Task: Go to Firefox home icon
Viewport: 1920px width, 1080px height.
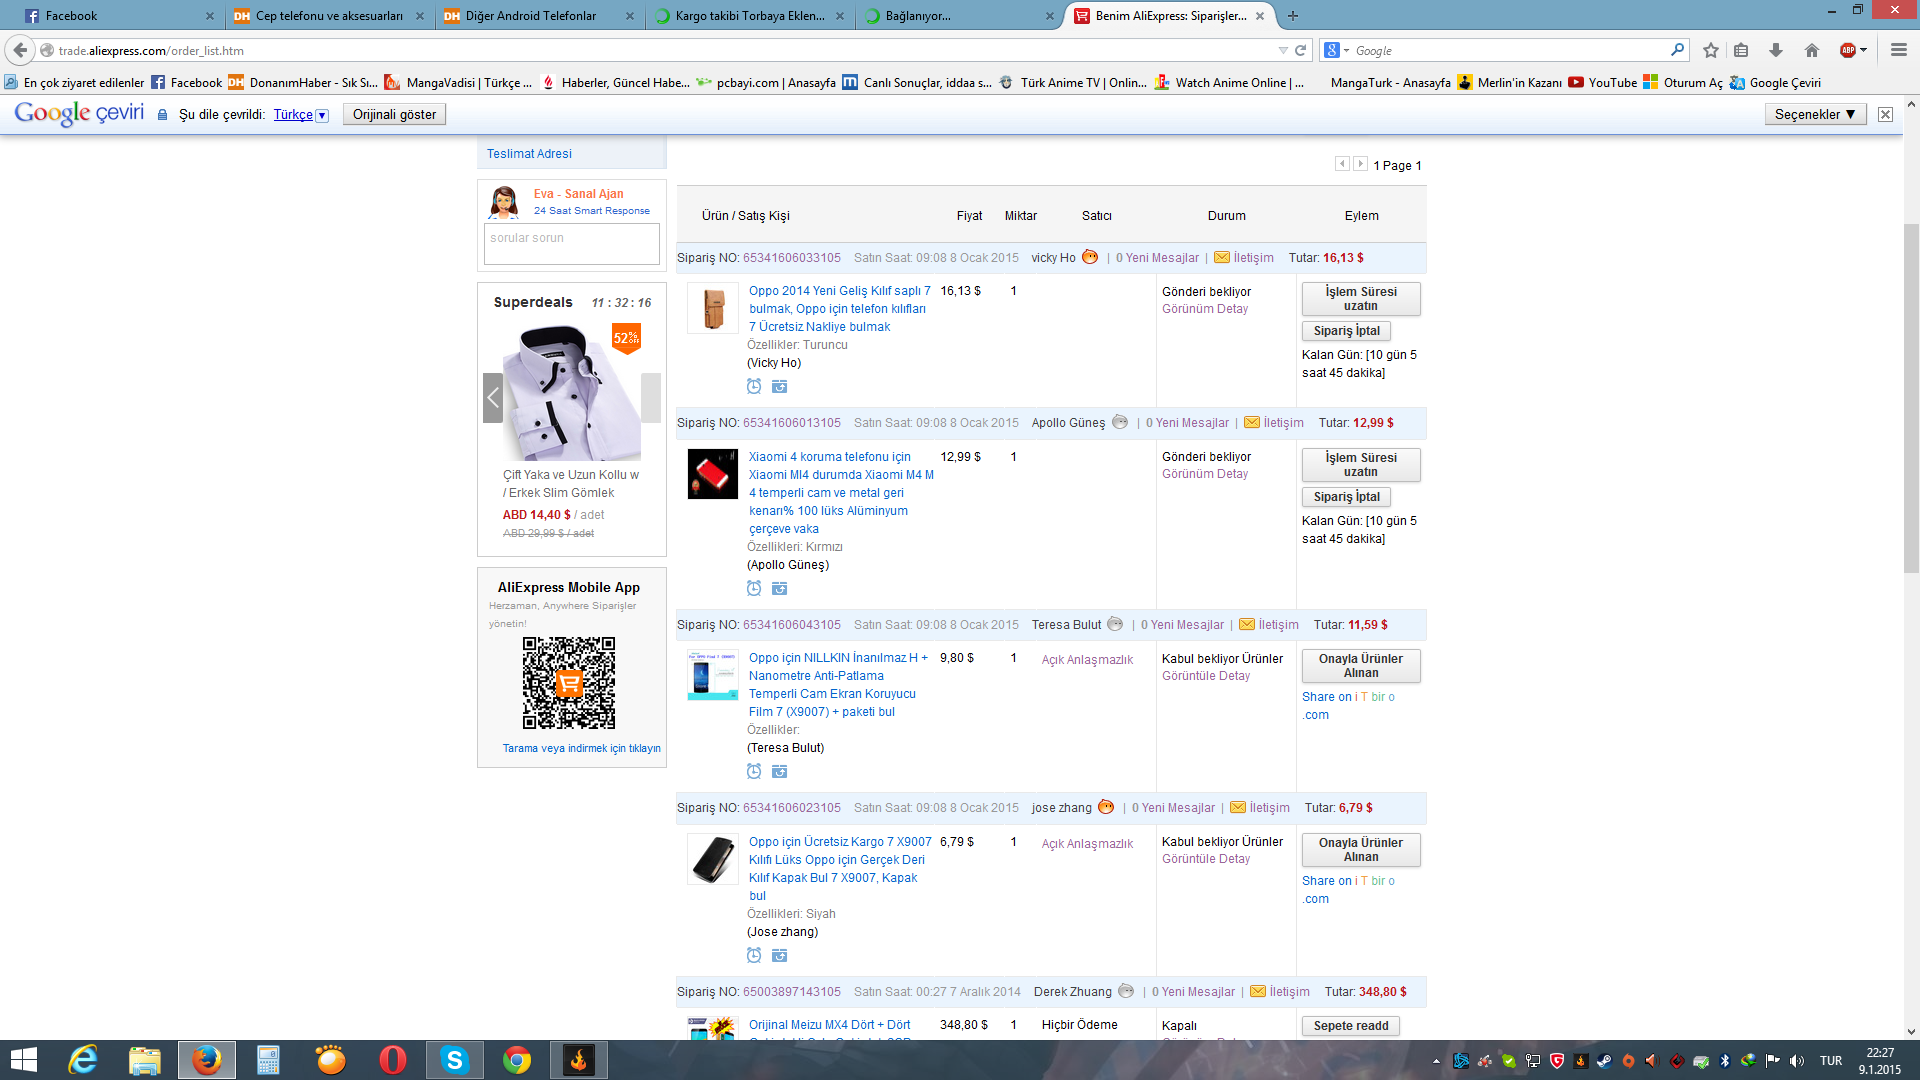Action: pos(1812,50)
